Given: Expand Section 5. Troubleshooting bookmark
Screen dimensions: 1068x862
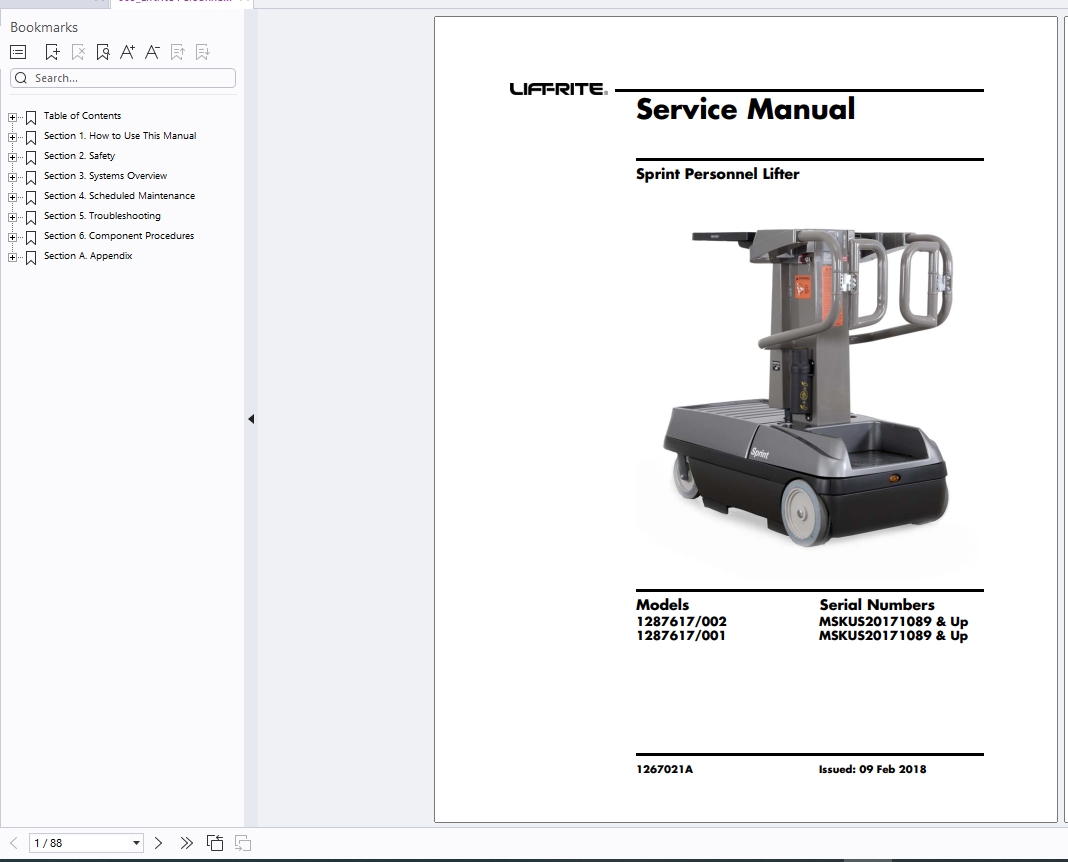Looking at the screenshot, I should [10, 216].
